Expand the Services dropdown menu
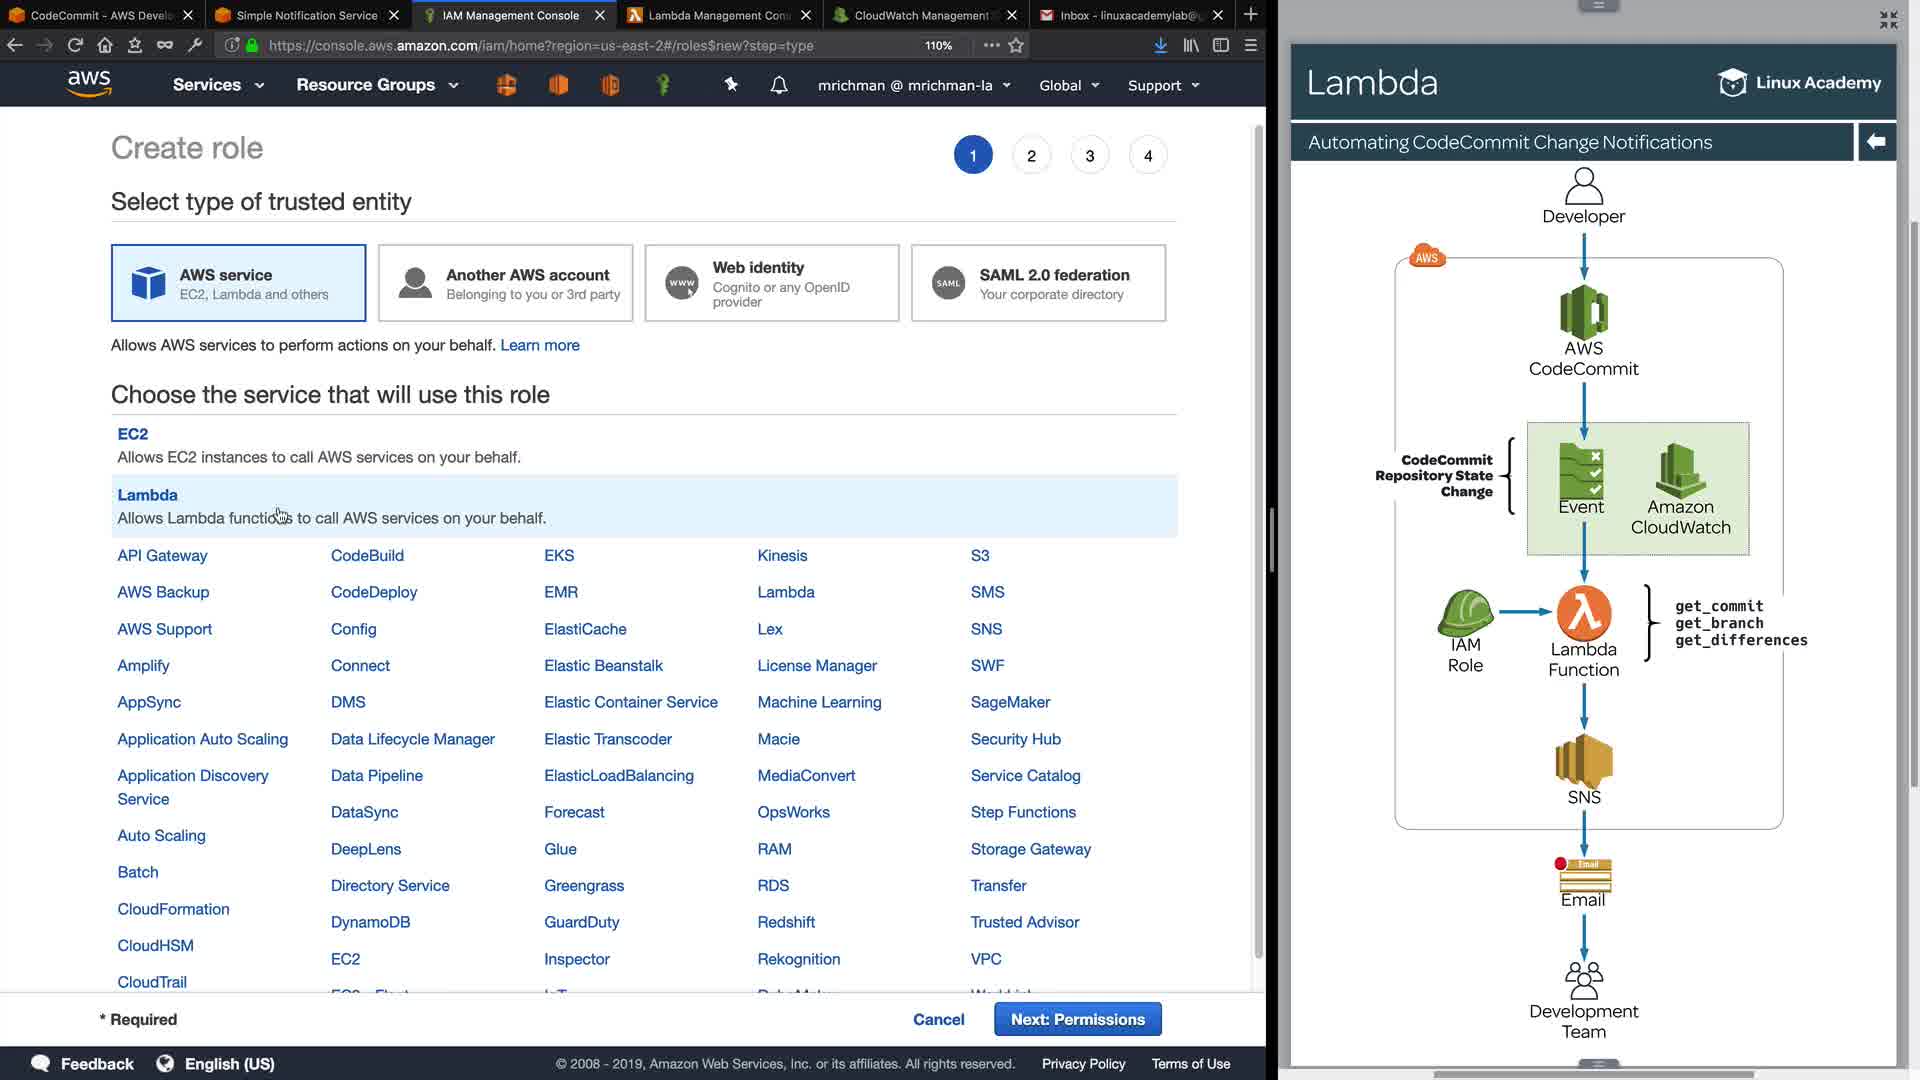The height and width of the screenshot is (1080, 1920). point(218,85)
